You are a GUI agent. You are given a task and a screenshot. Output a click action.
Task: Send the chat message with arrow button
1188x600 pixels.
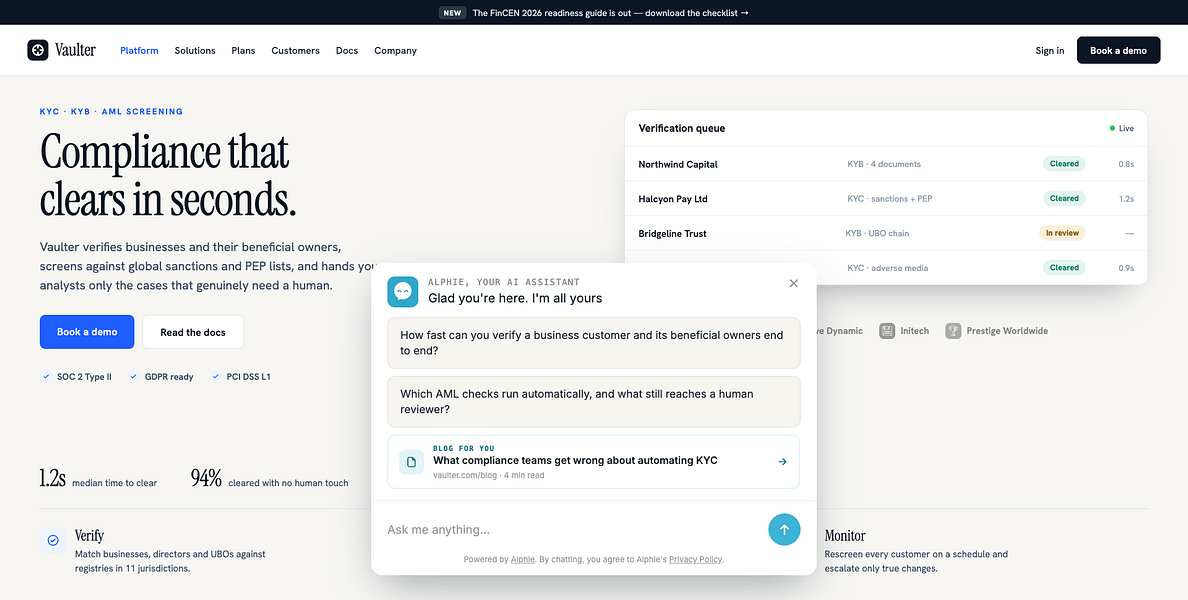[x=784, y=530]
